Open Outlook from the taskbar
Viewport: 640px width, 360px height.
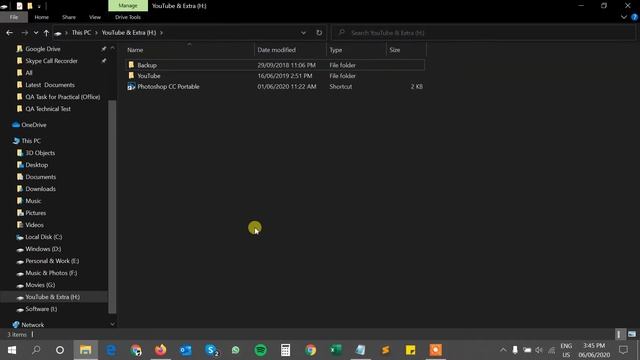(185, 350)
